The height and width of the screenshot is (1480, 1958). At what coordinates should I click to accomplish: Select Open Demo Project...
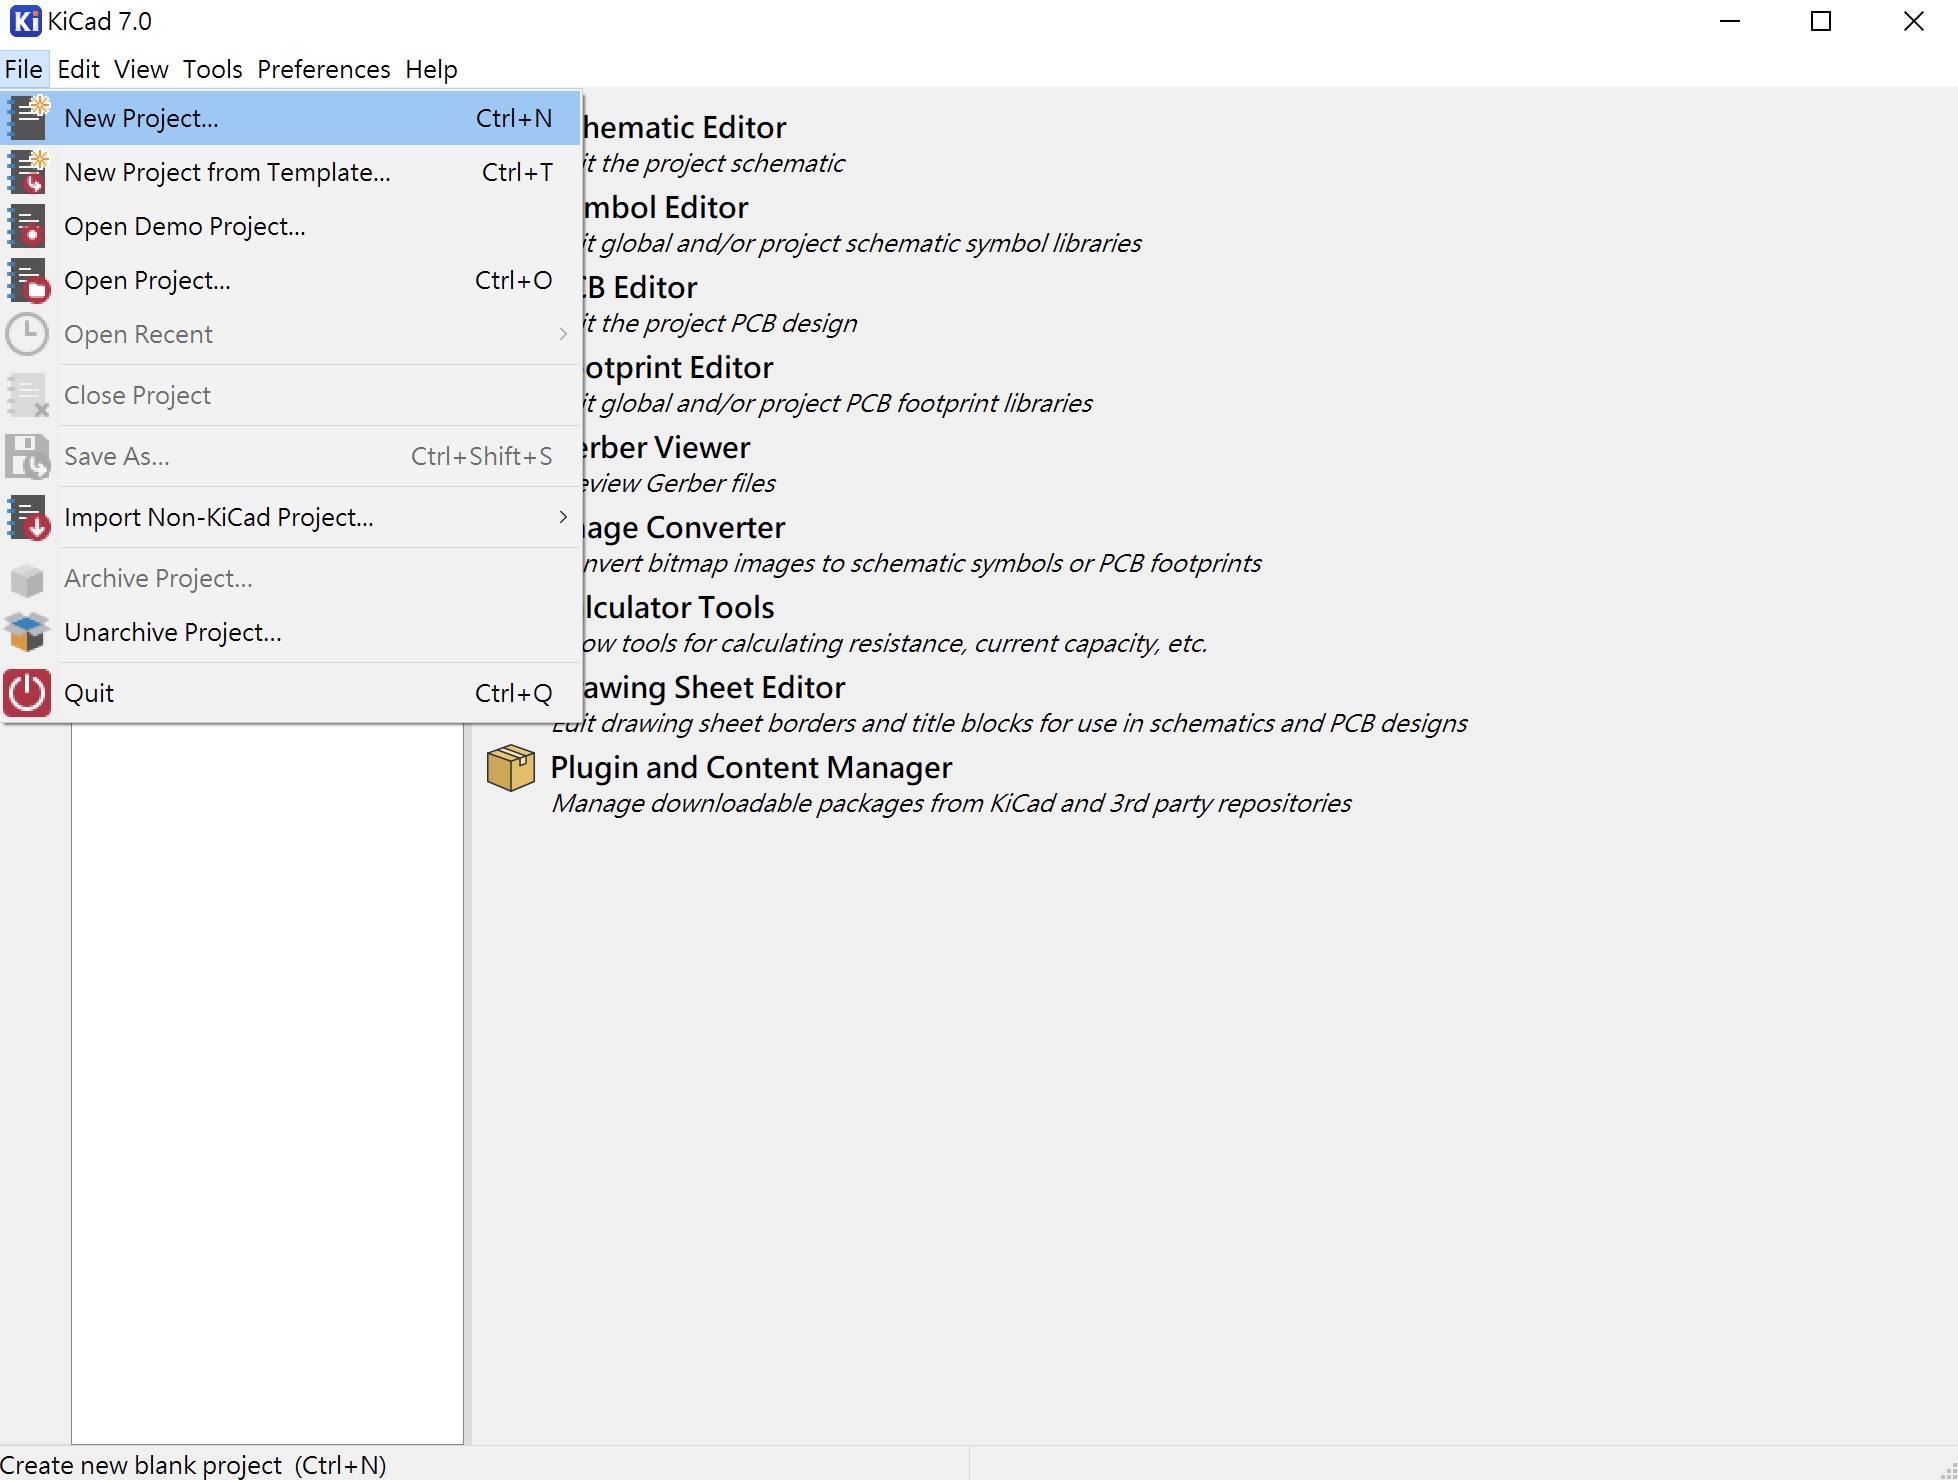(x=290, y=226)
